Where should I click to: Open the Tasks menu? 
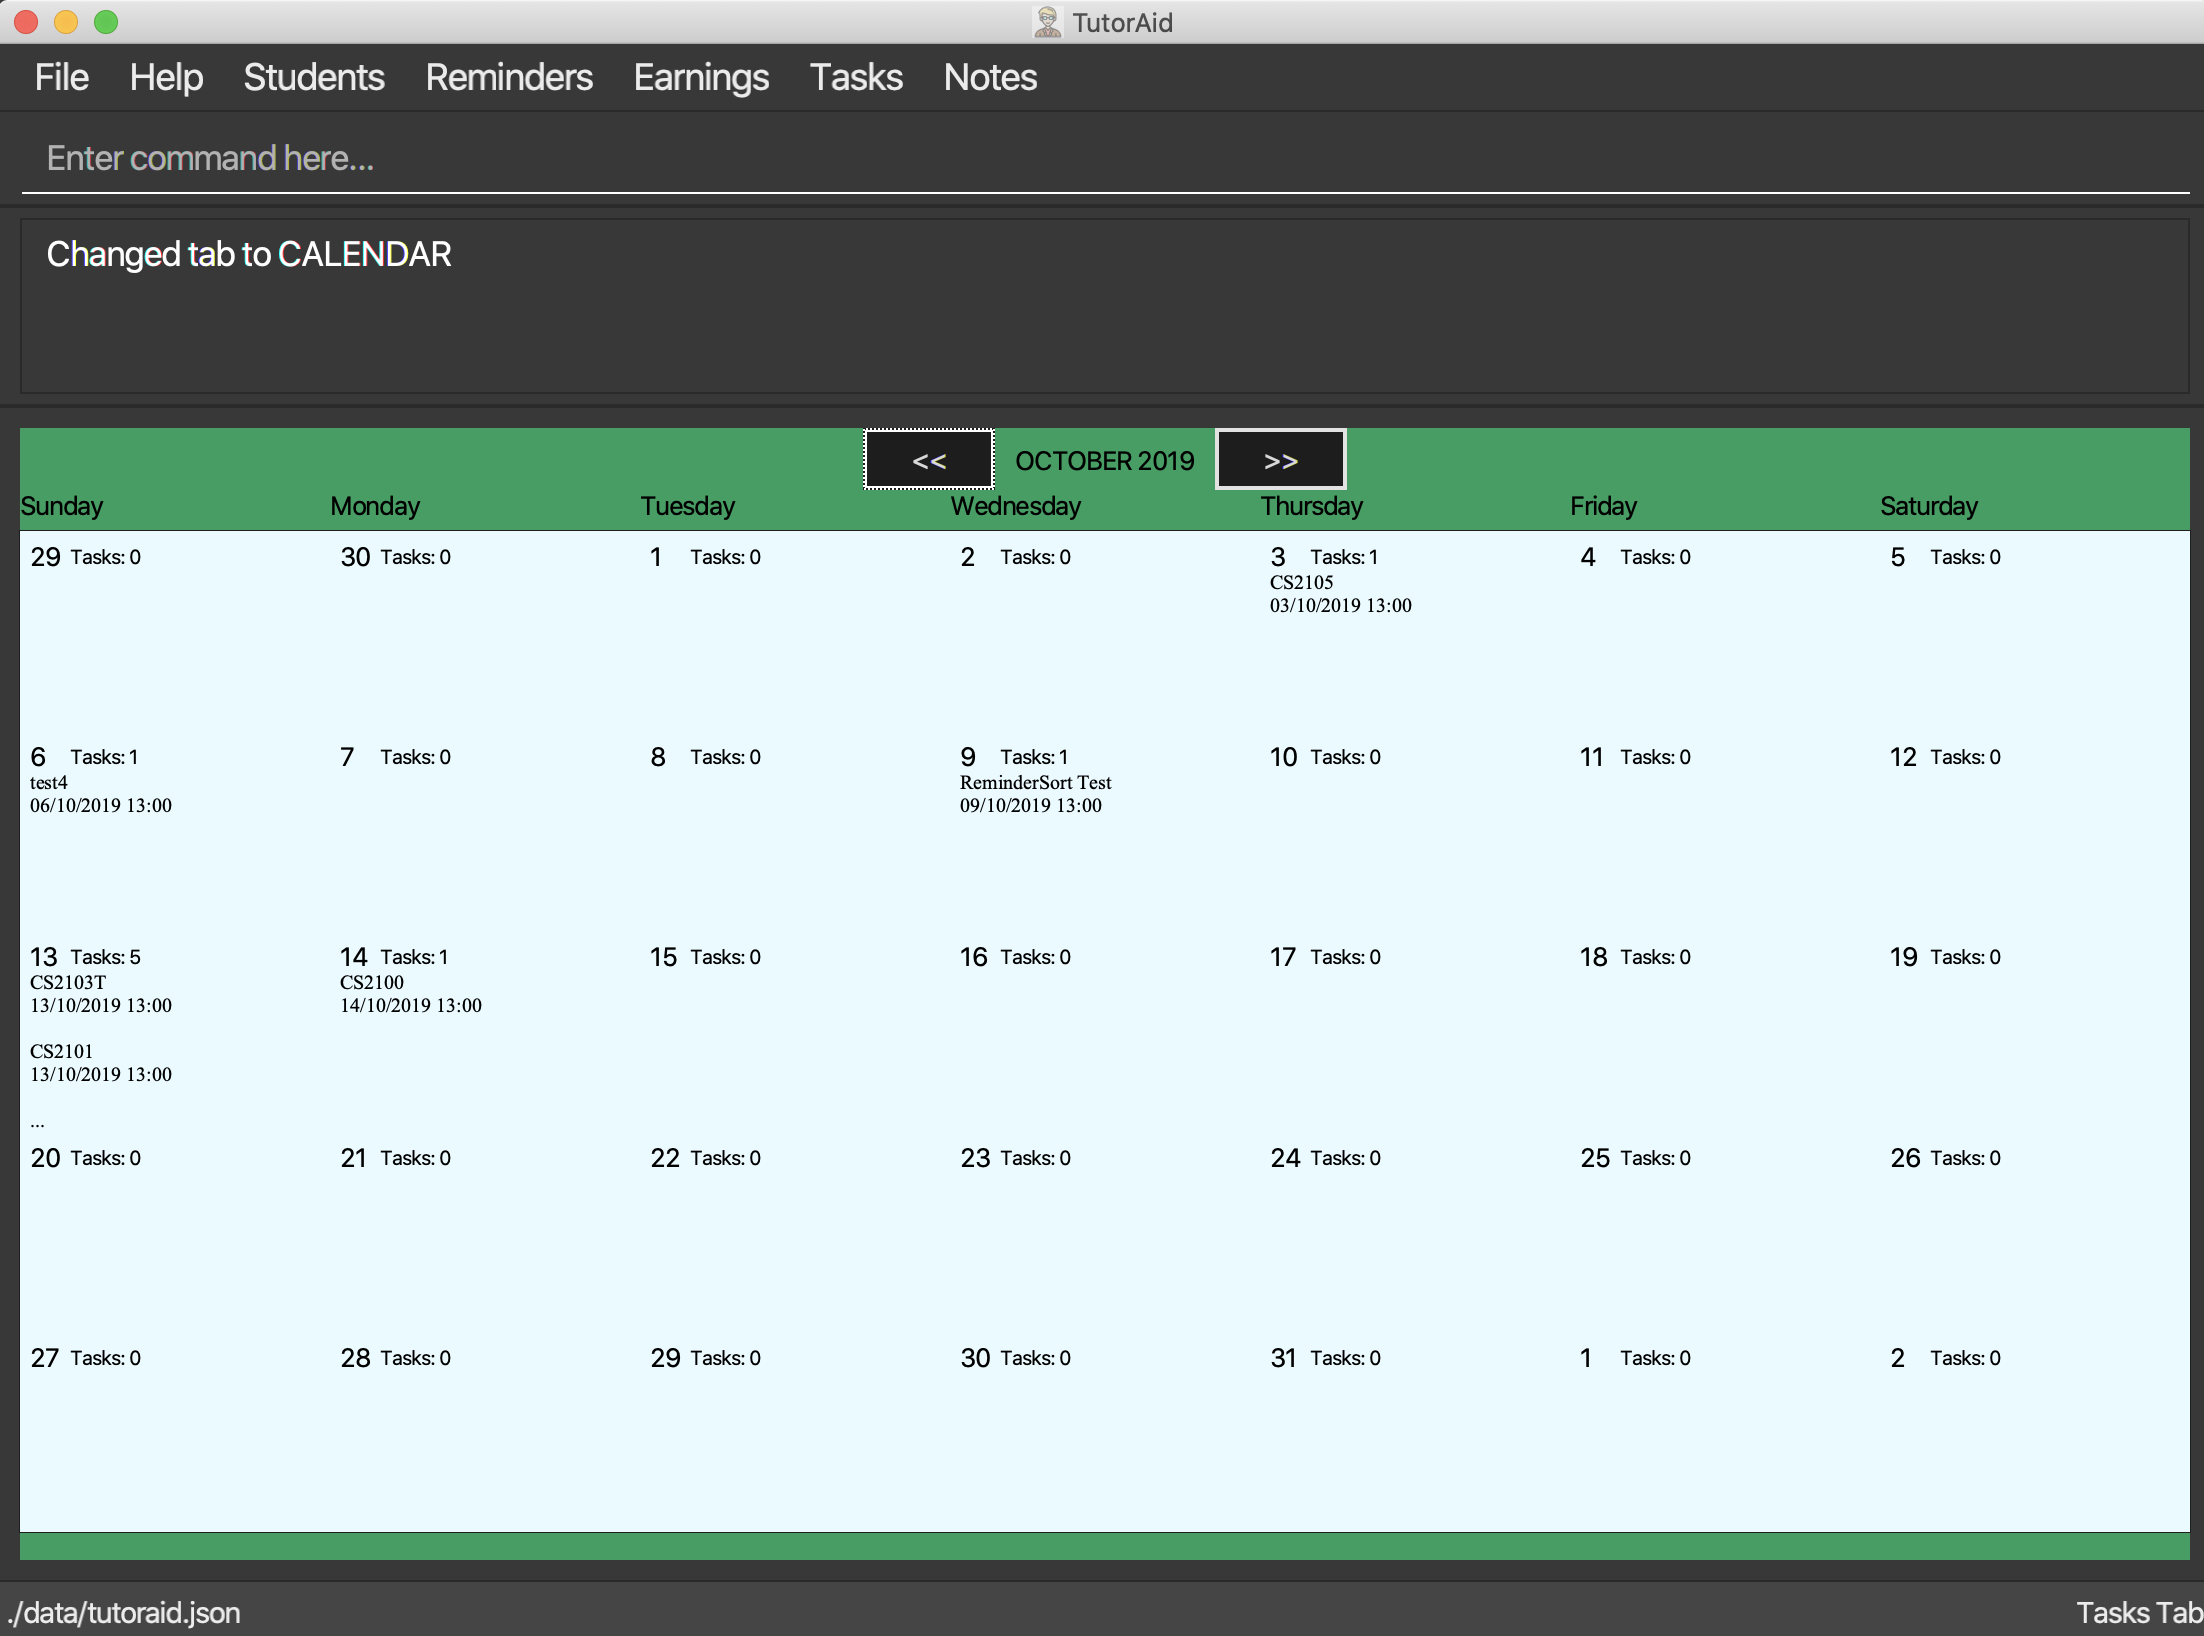856,77
